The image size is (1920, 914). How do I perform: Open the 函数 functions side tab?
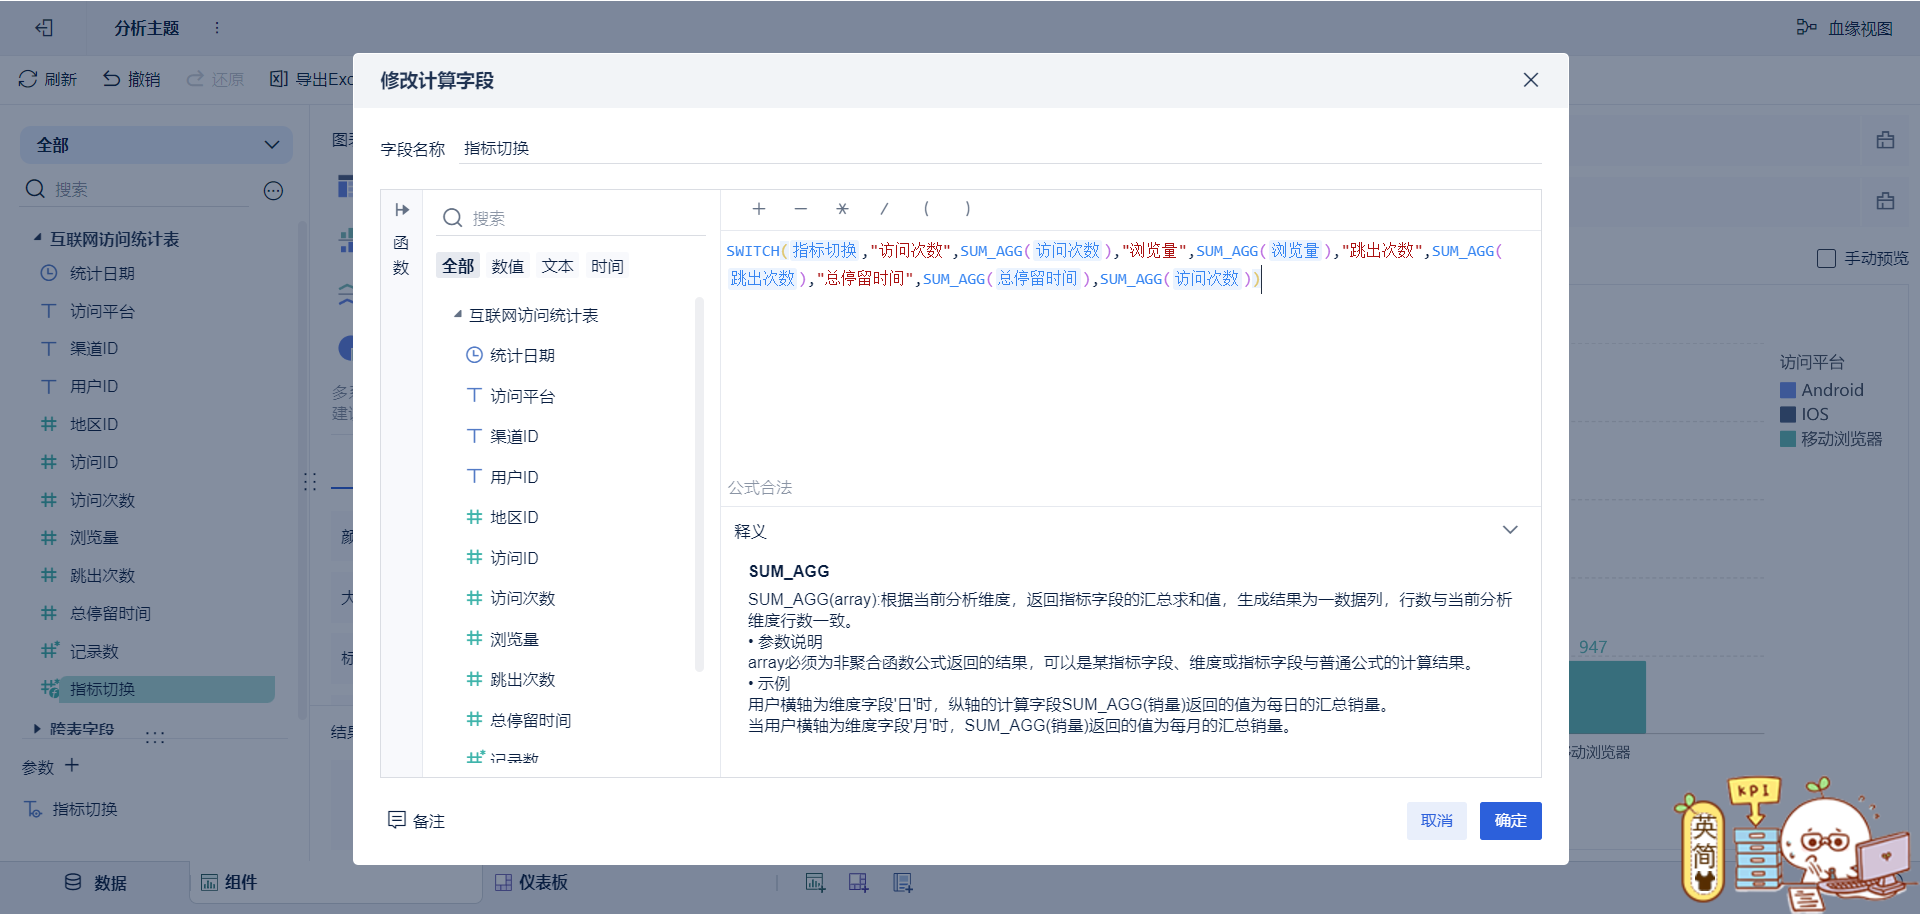click(401, 255)
